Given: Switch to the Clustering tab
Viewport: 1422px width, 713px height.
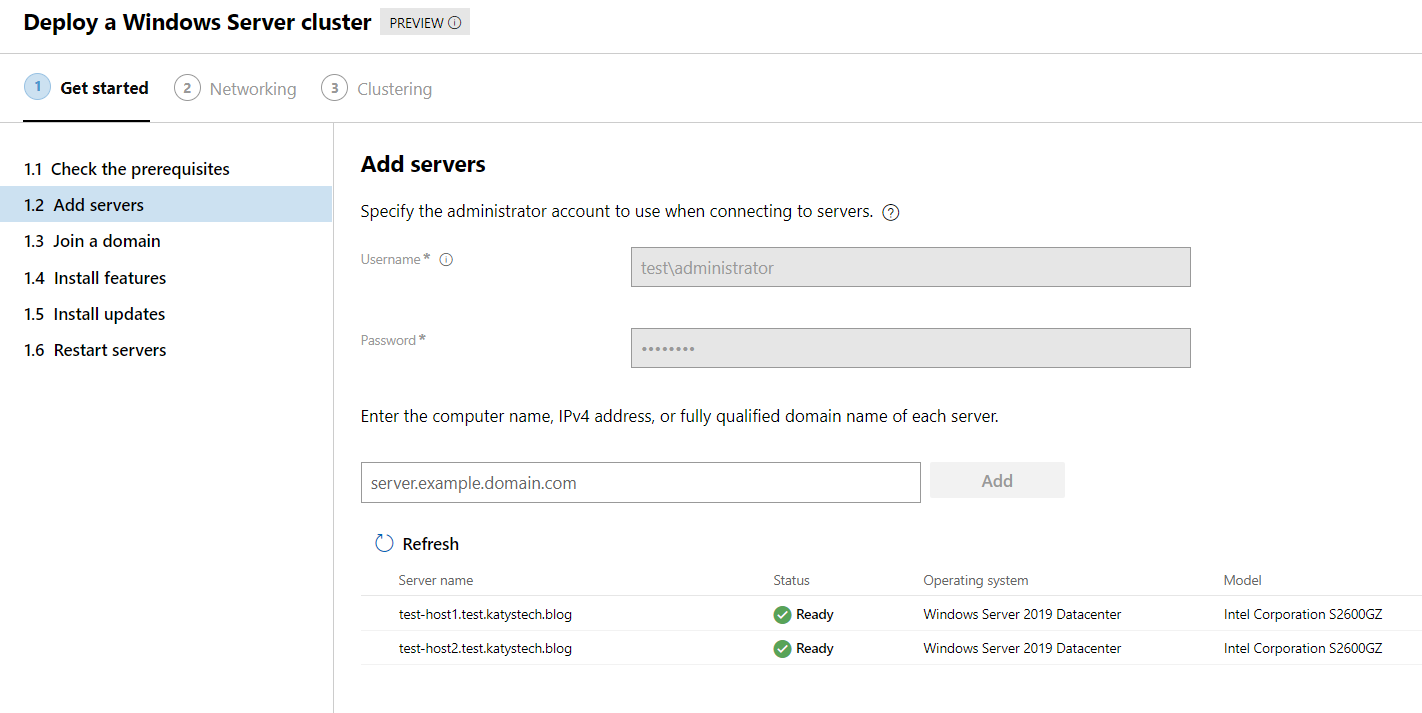Looking at the screenshot, I should [x=394, y=89].
